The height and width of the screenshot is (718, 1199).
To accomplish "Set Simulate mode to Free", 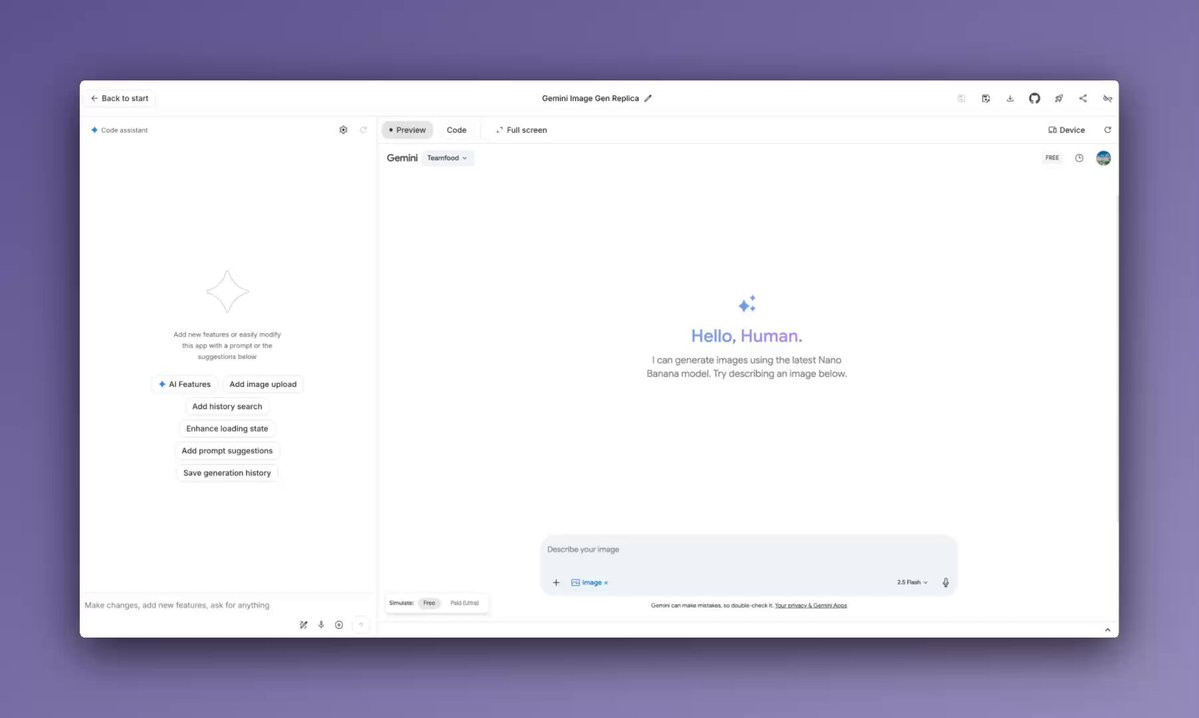I will tap(429, 603).
